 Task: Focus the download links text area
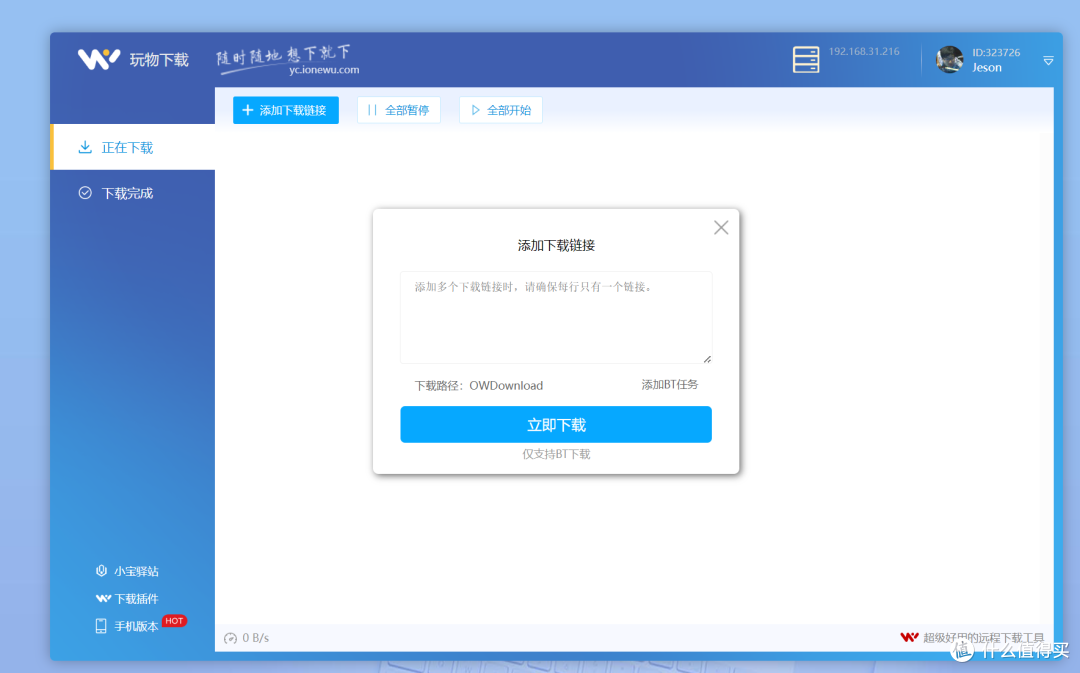click(556, 317)
